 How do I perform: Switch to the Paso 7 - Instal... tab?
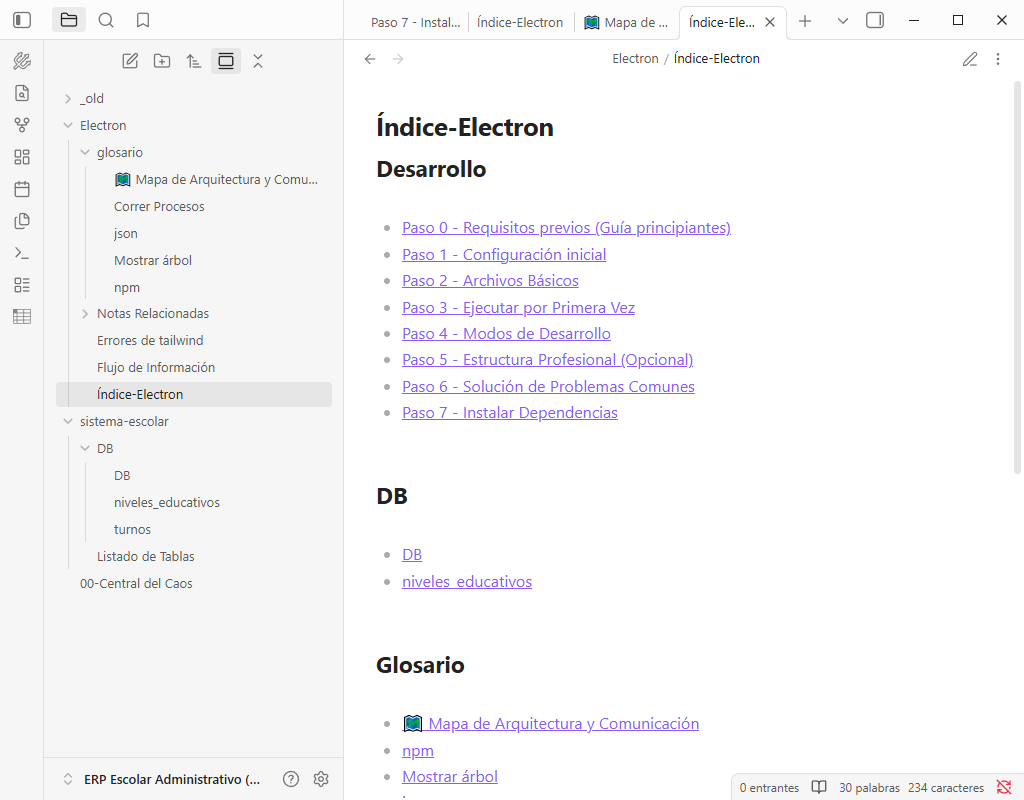(414, 22)
